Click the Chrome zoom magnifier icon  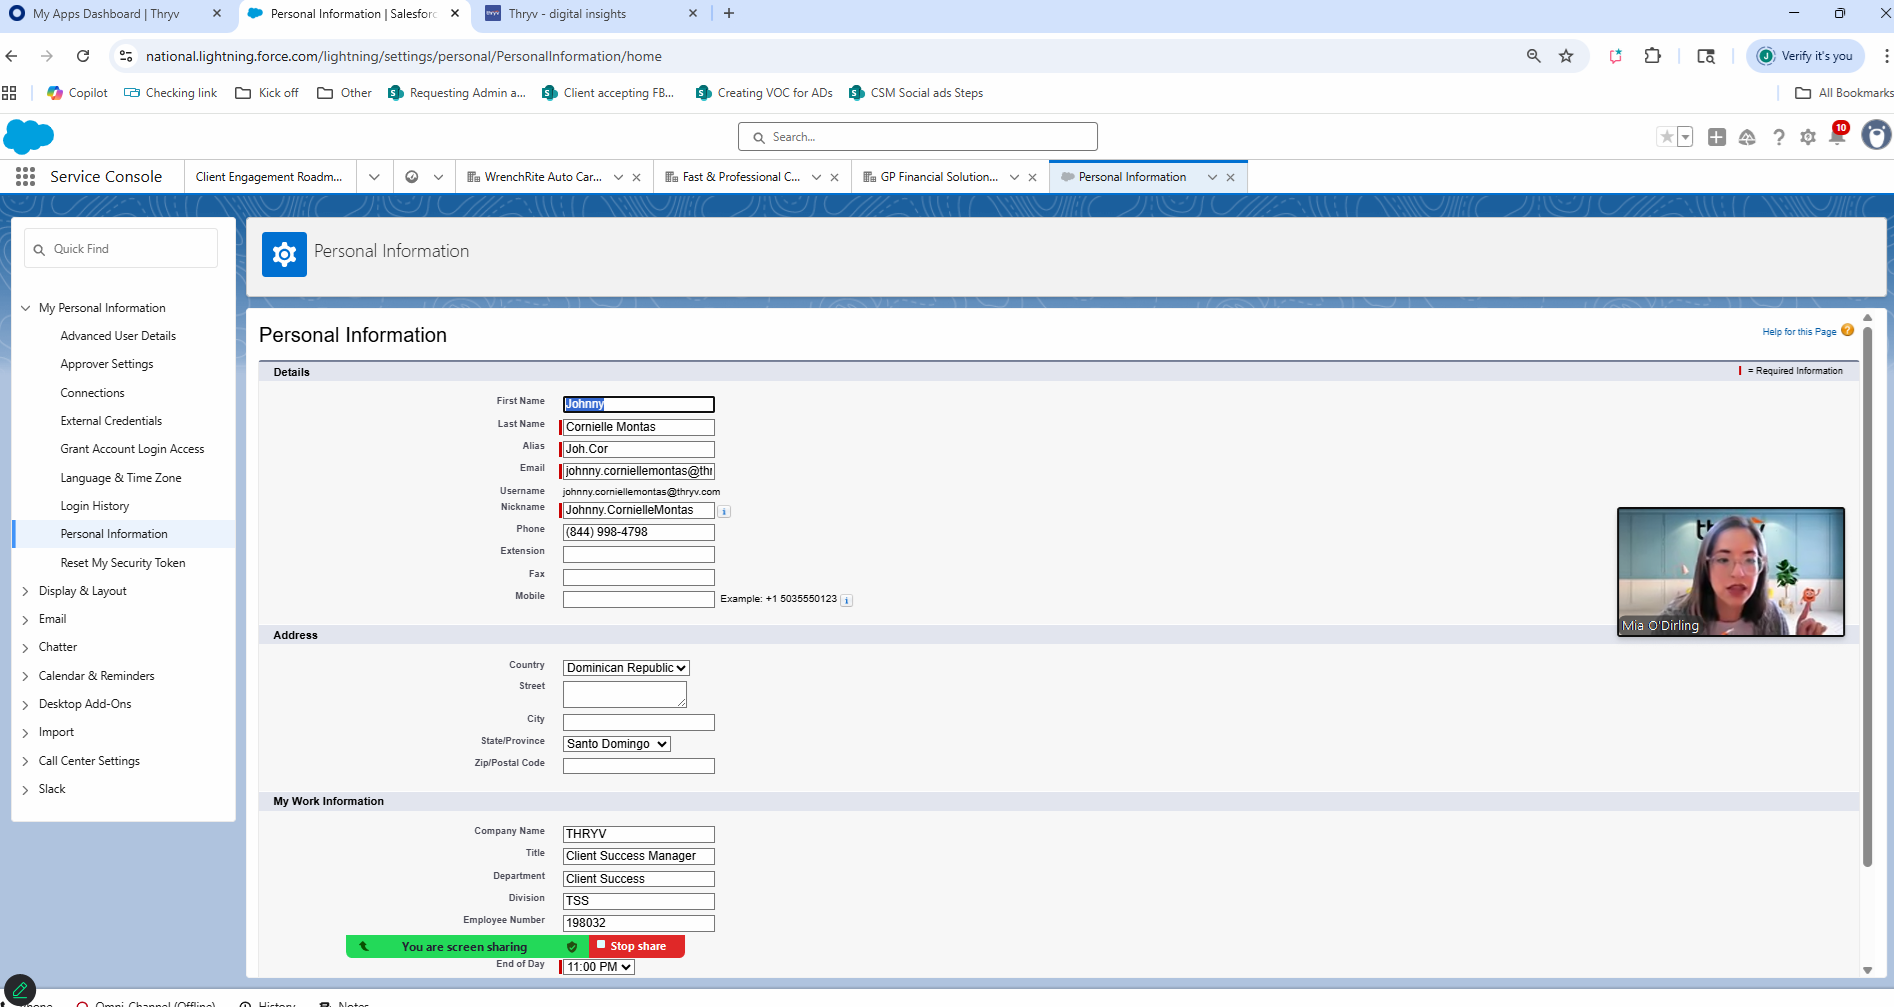(1533, 56)
